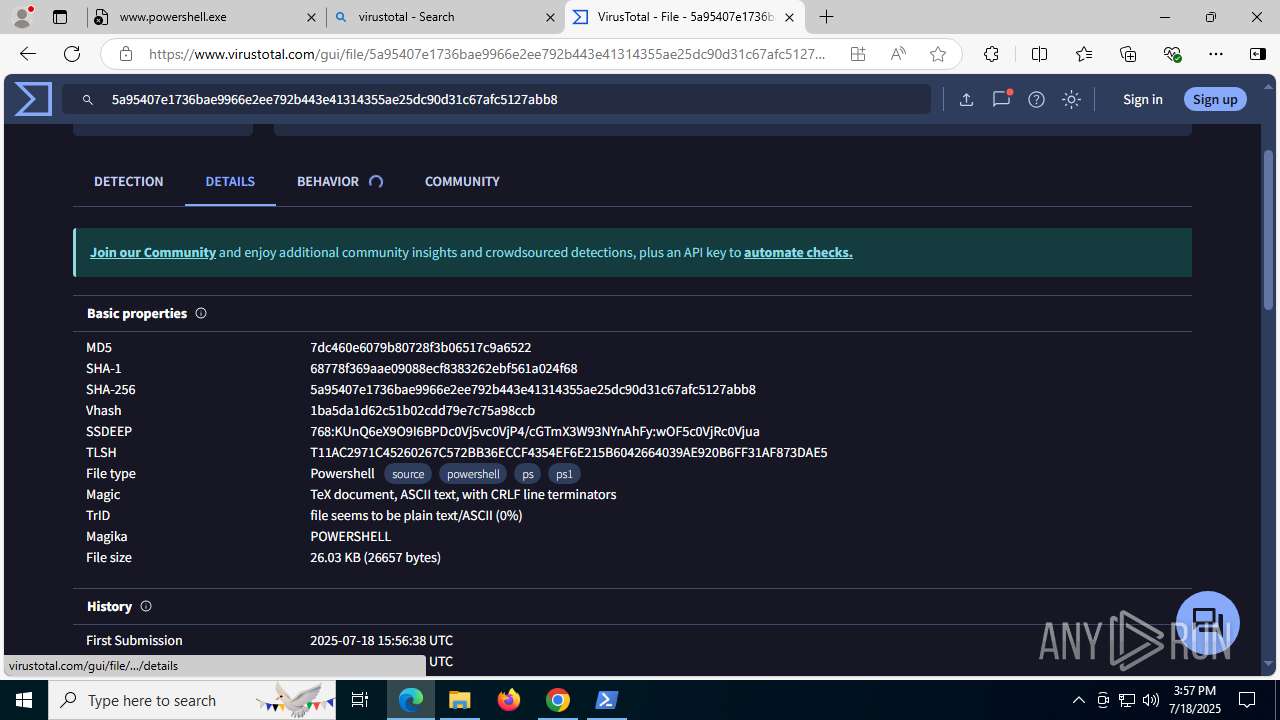Click the File size 26.03 KB value

[x=375, y=557]
